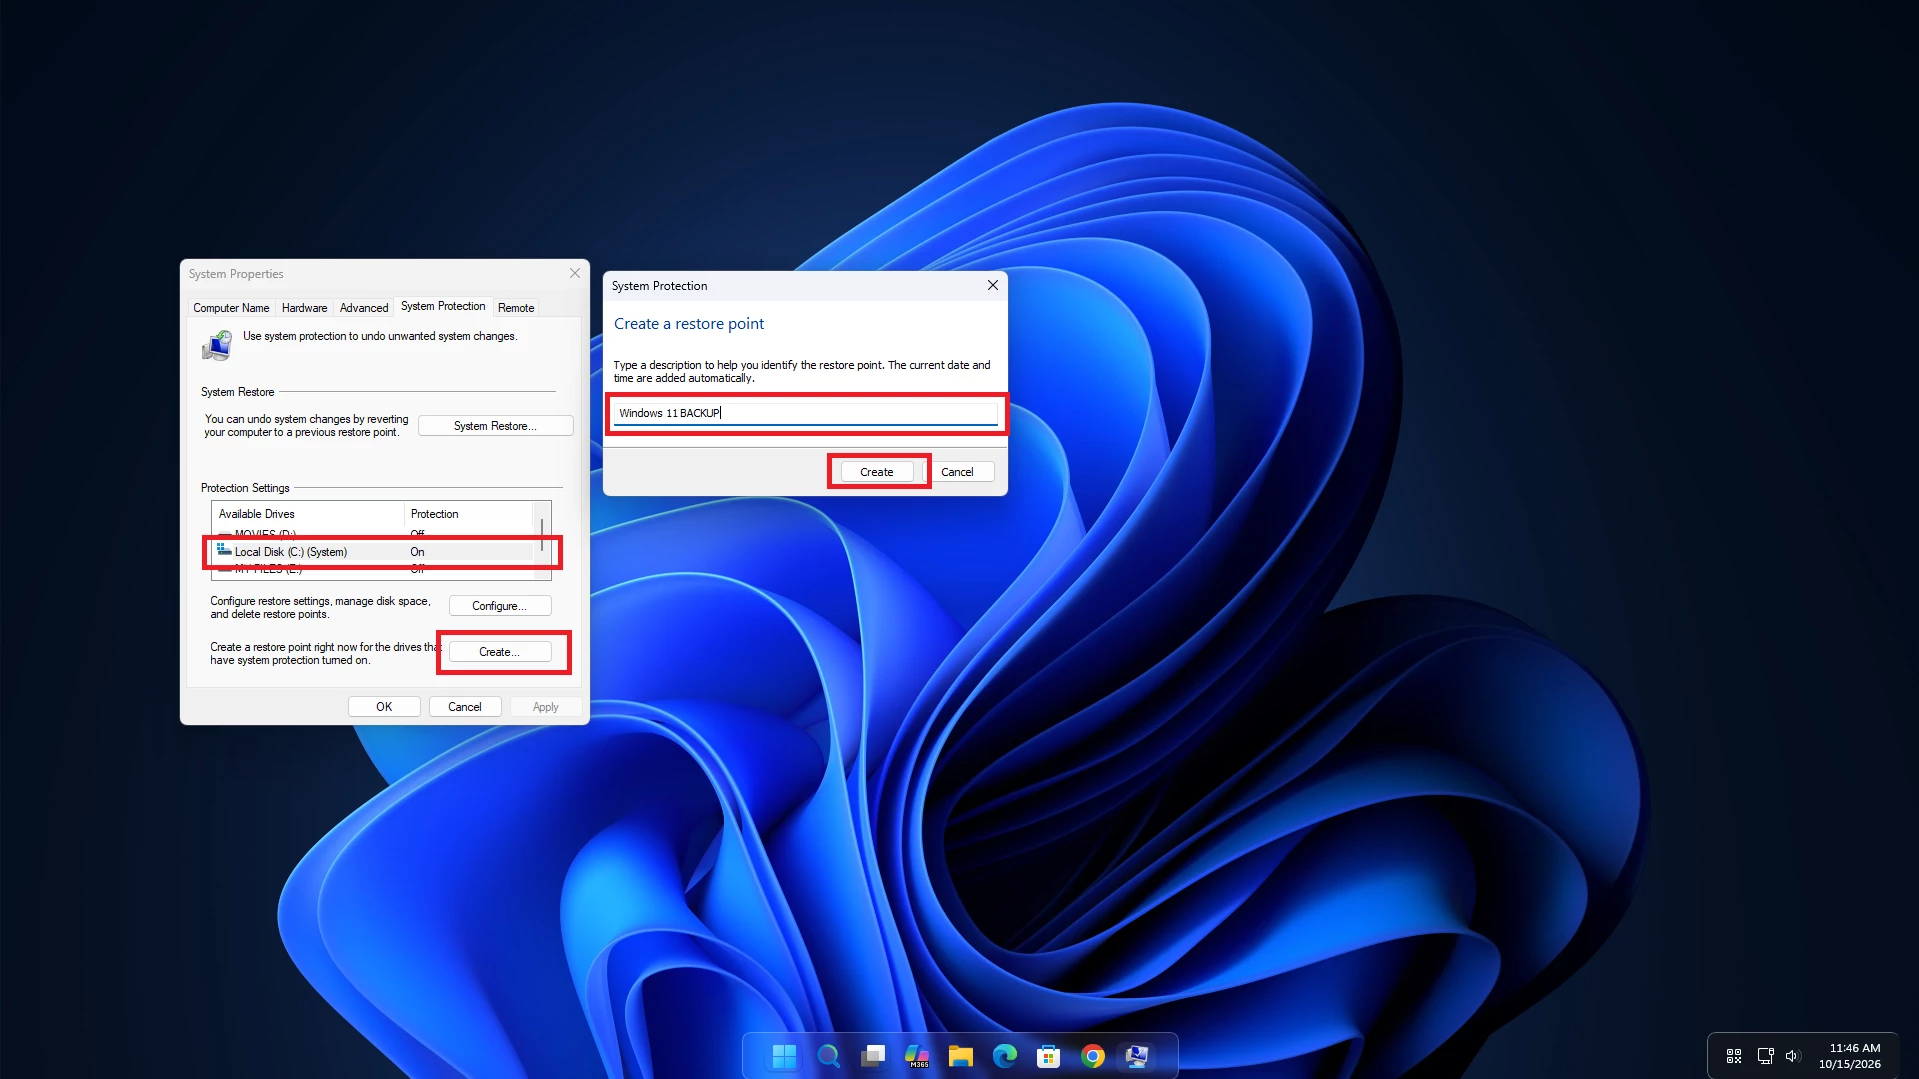1919x1079 pixels.
Task: Click the Local Disk (C:) drive icon
Action: [224, 550]
